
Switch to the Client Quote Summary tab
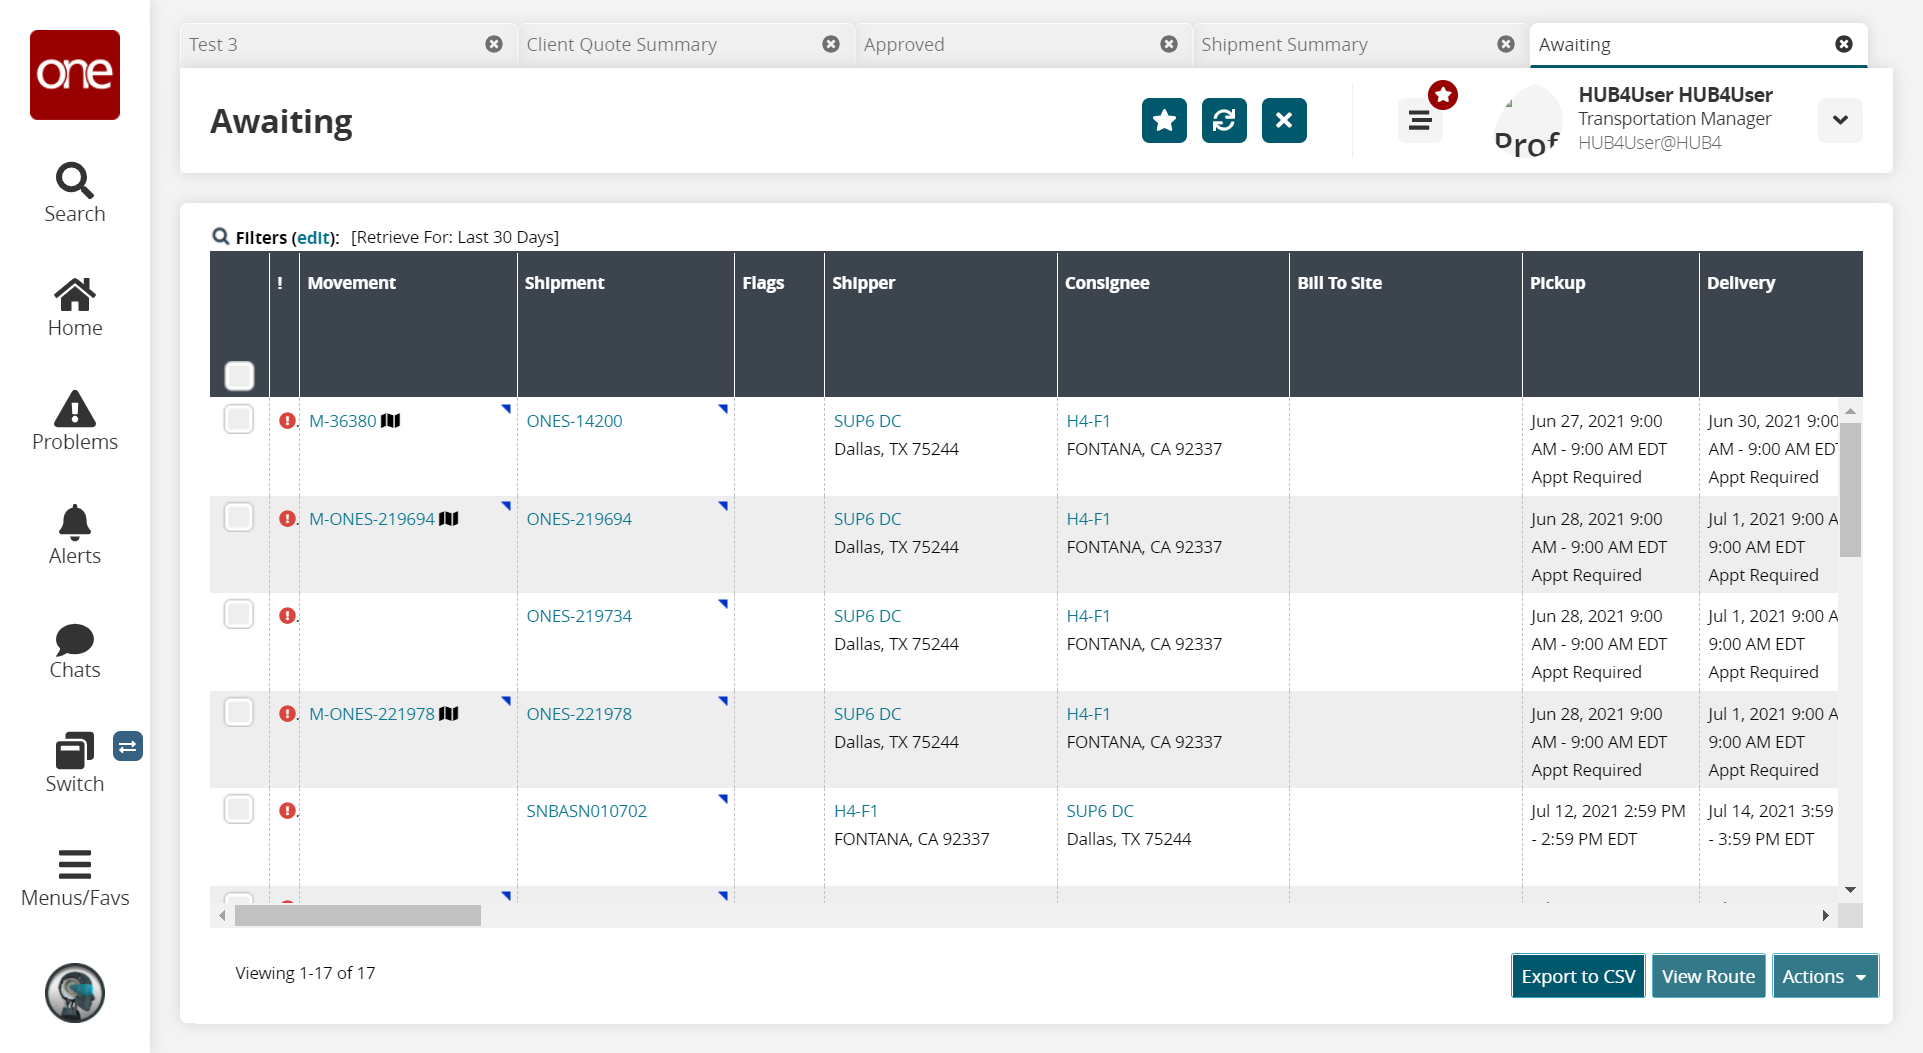(x=621, y=45)
